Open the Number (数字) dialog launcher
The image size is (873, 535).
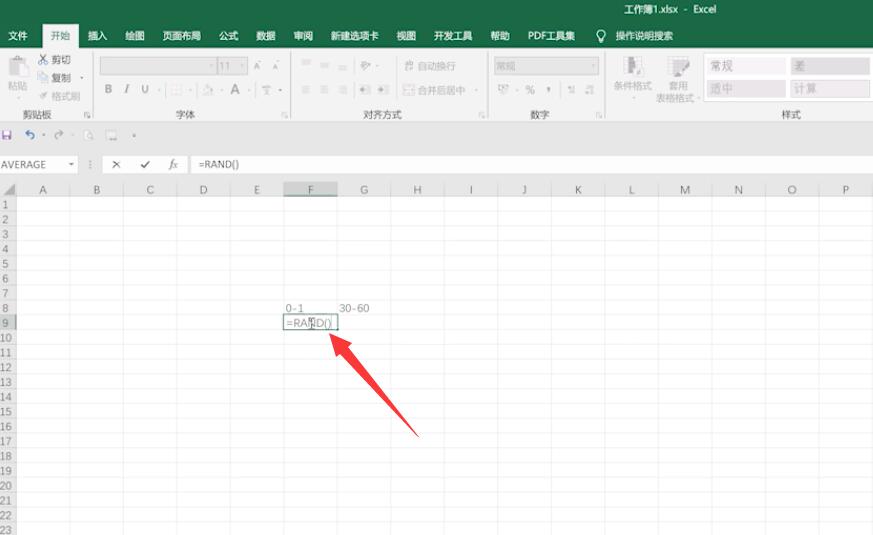tap(599, 115)
